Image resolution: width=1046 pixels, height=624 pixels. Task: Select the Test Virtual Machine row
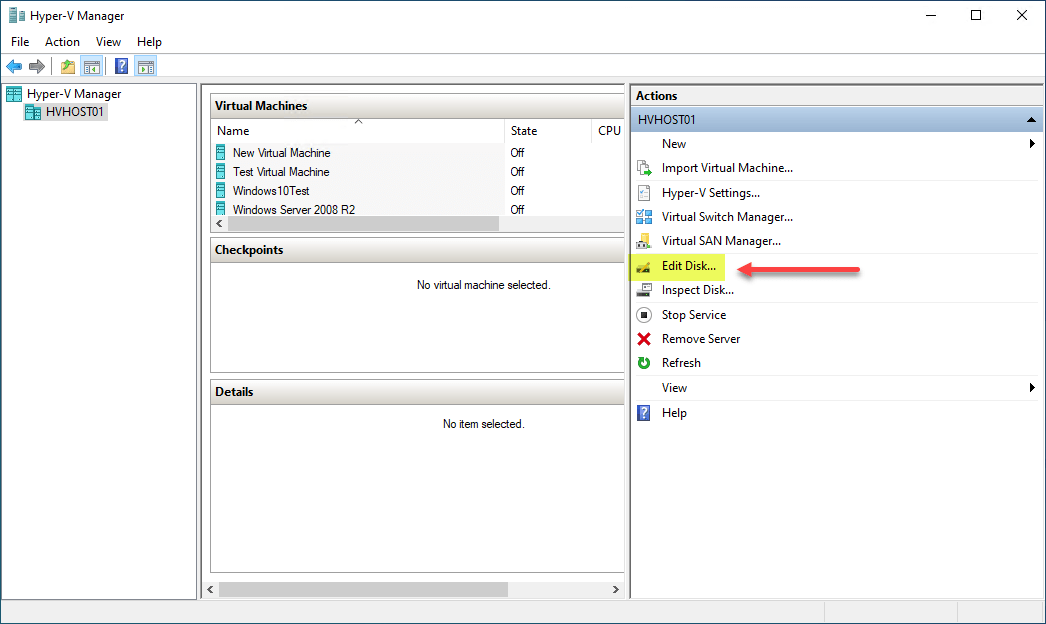pyautogui.click(x=418, y=172)
